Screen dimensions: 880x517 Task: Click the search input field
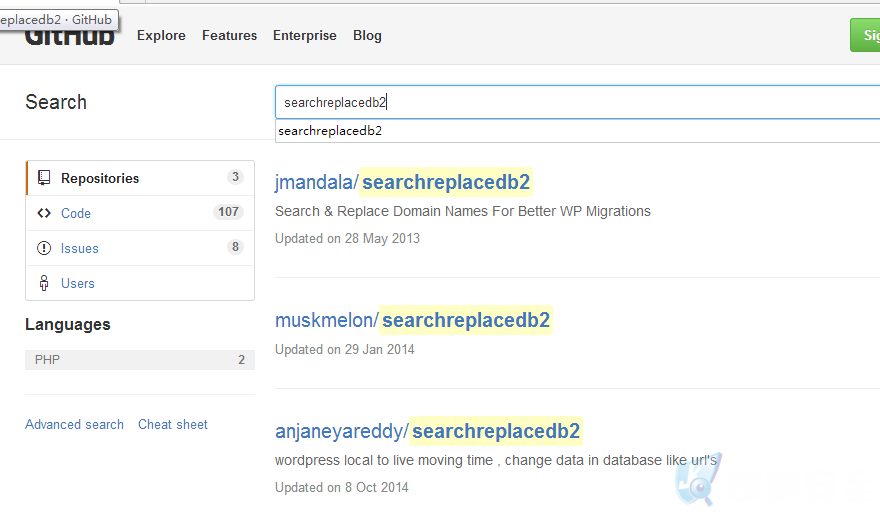[578, 102]
